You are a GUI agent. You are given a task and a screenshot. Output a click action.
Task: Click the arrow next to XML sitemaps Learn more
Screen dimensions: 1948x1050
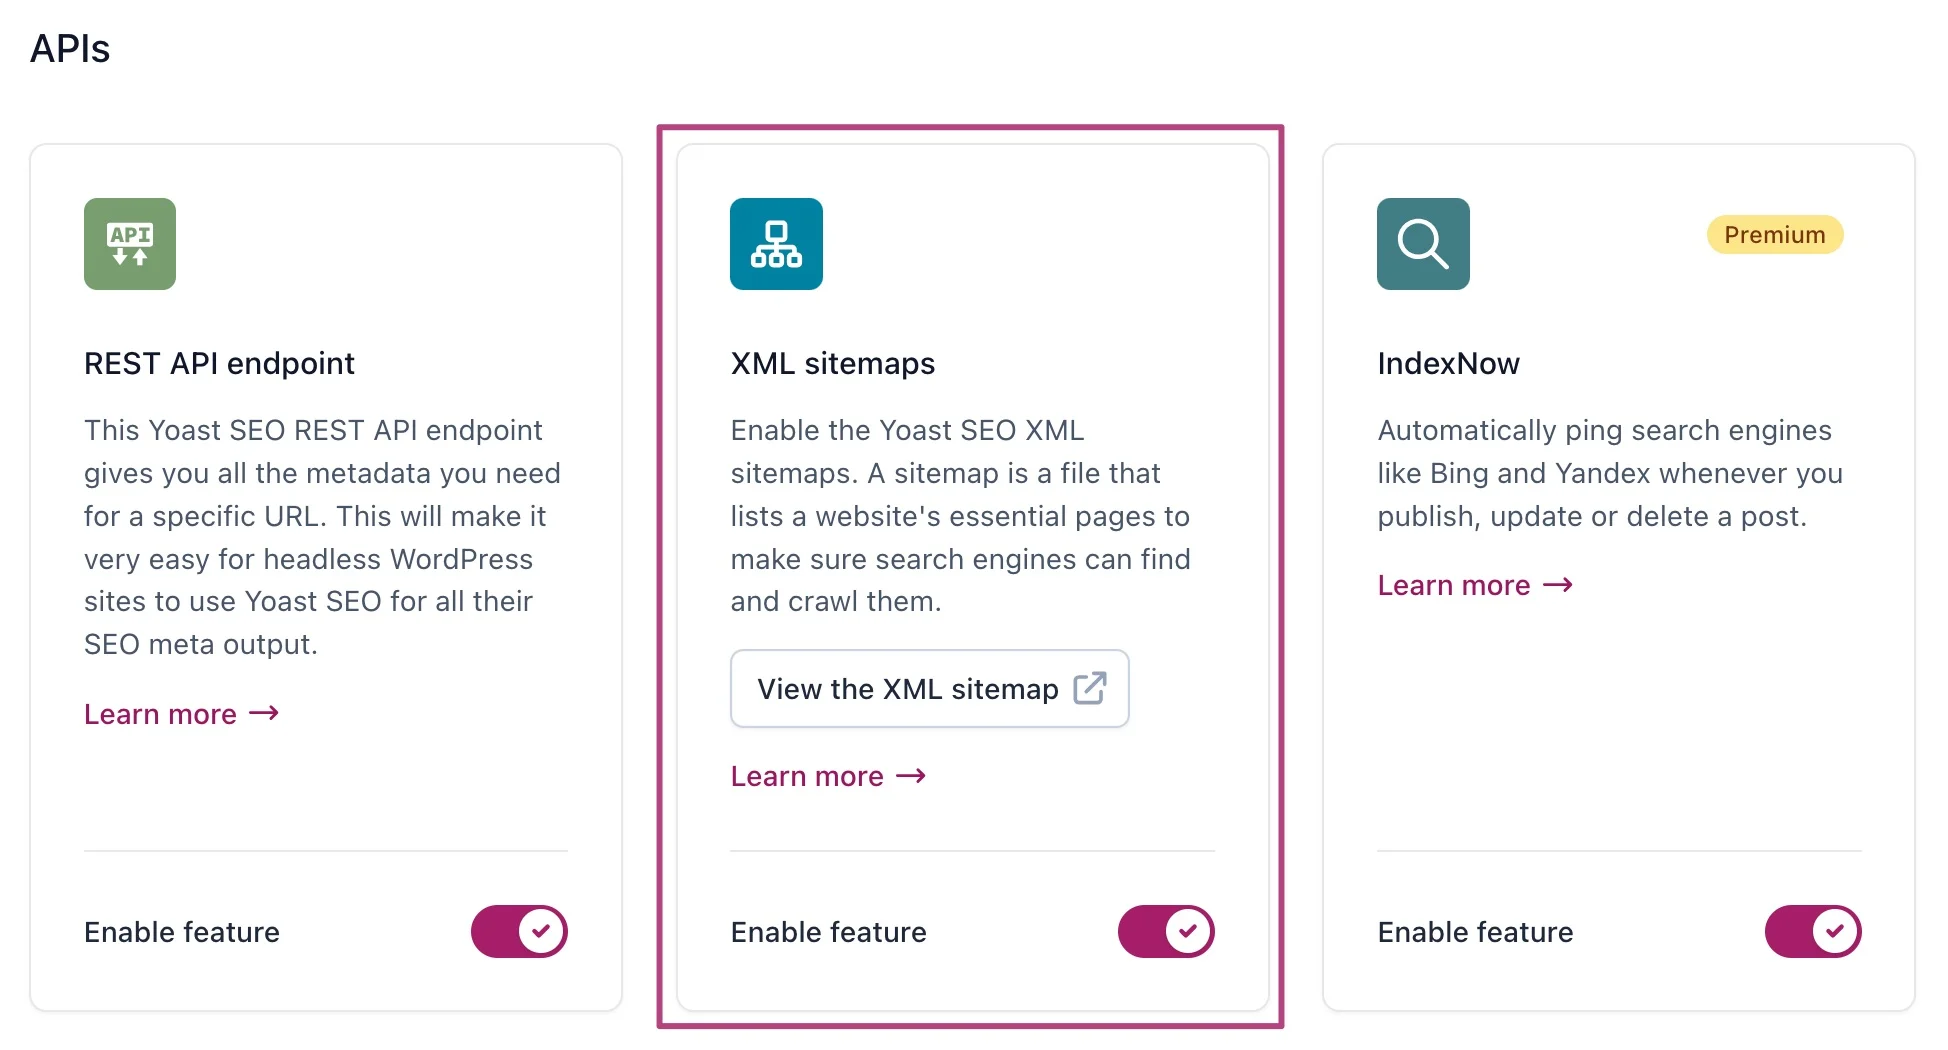(910, 775)
